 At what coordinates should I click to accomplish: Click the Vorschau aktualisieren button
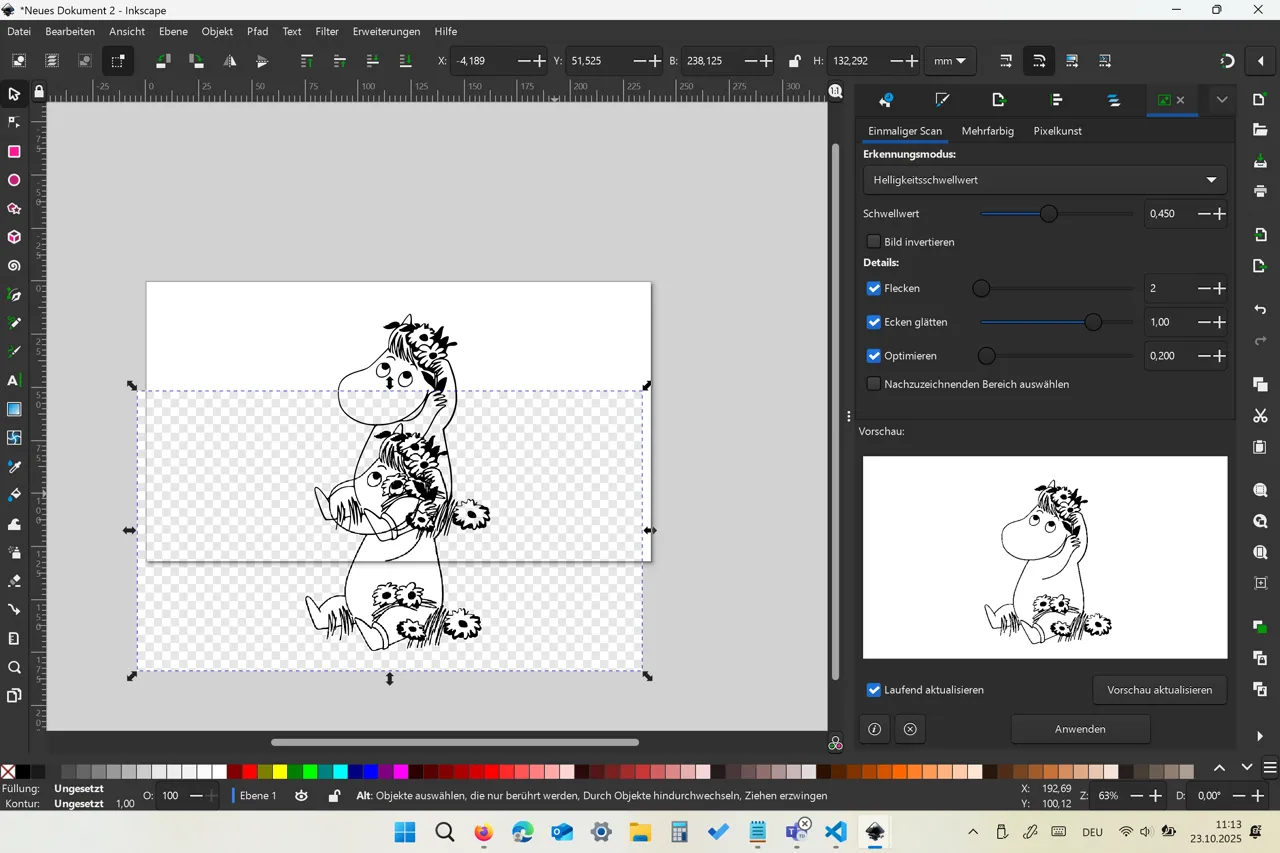click(1160, 690)
